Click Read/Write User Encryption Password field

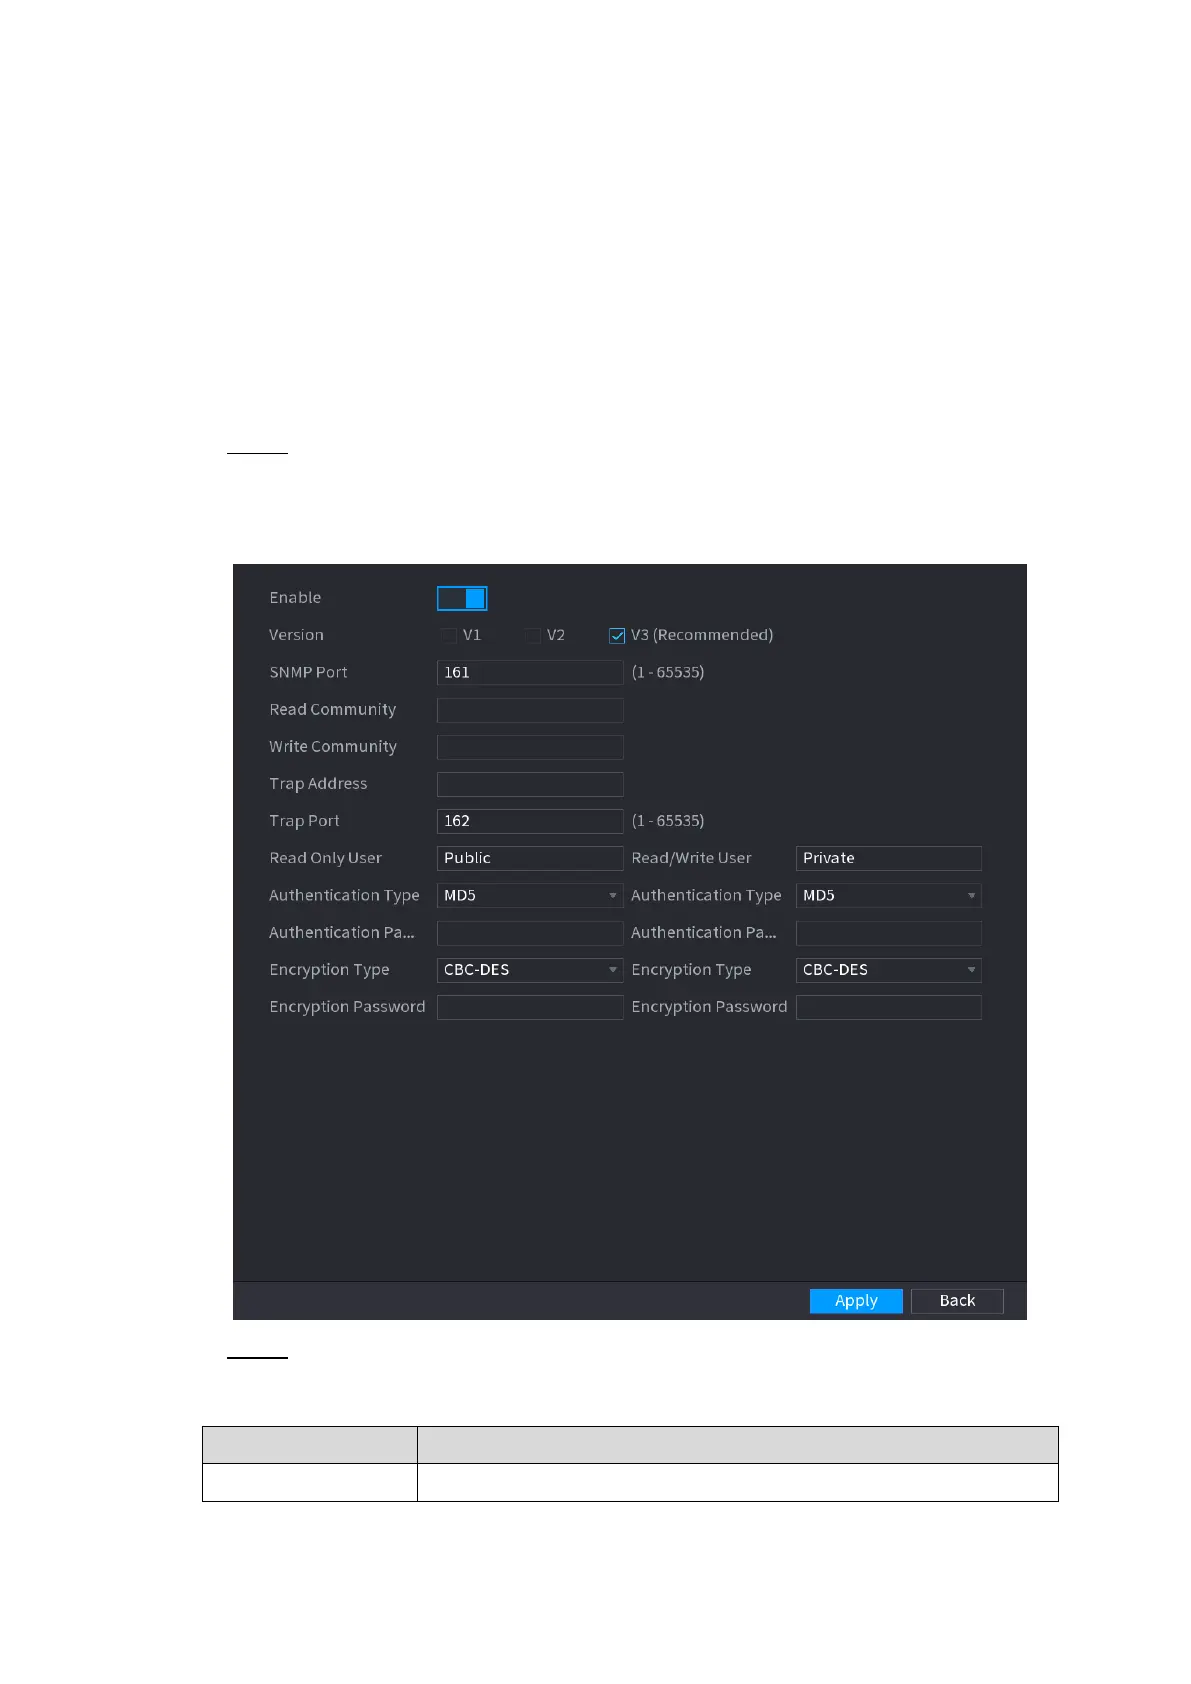[x=888, y=1007]
